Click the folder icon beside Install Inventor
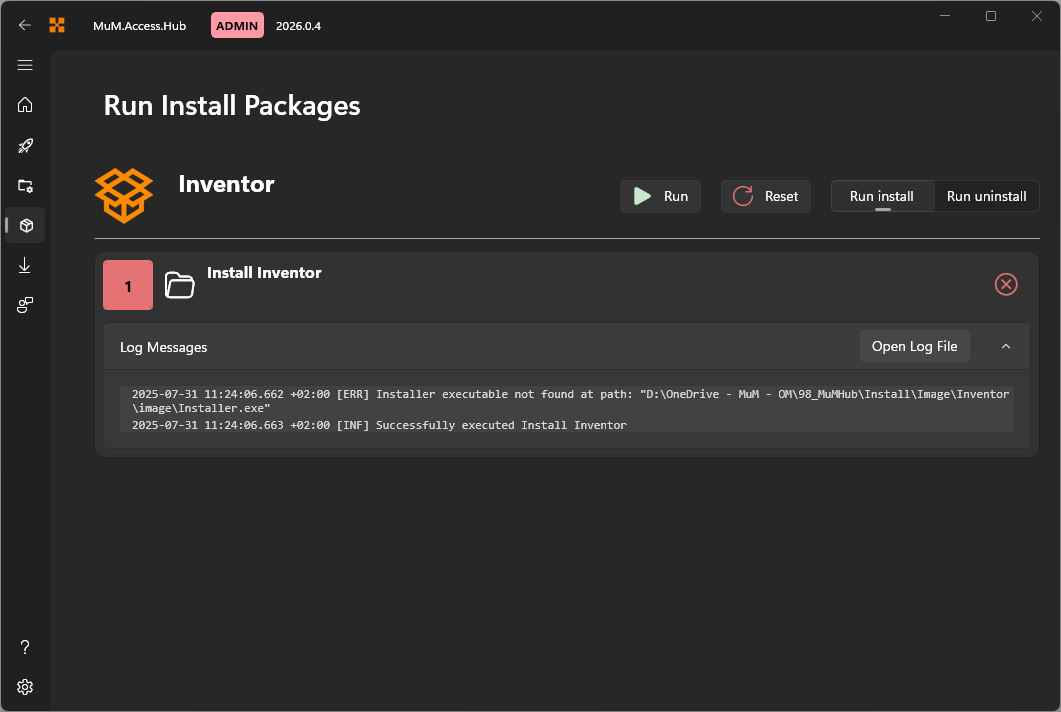The image size is (1061, 712). tap(179, 285)
